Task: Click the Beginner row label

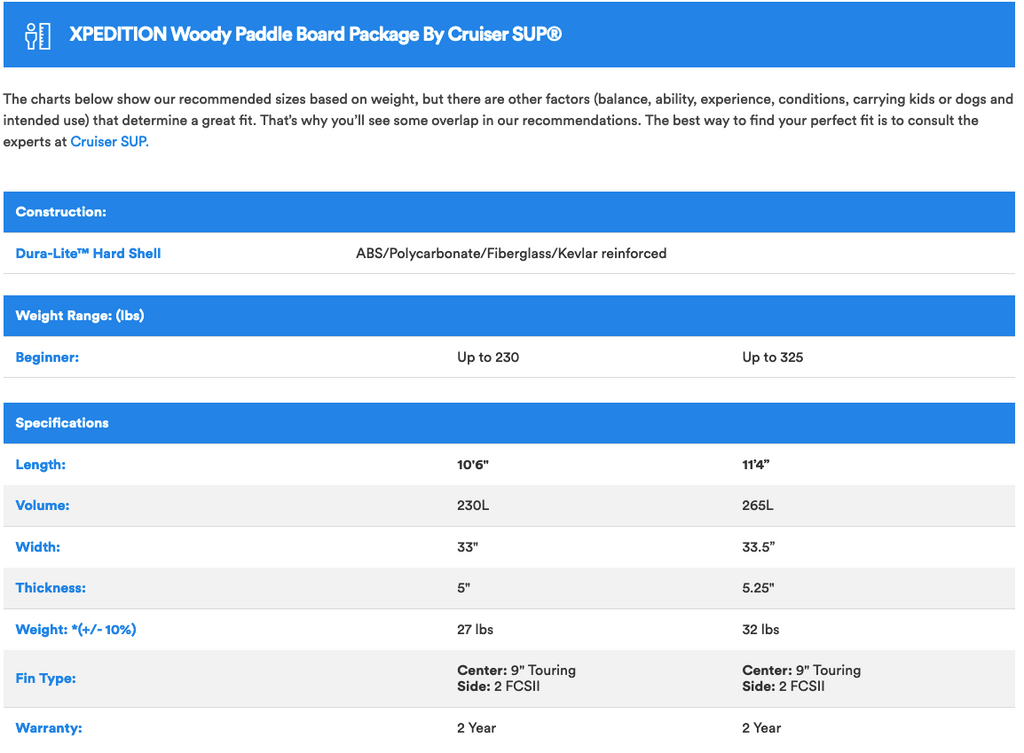Action: click(47, 357)
